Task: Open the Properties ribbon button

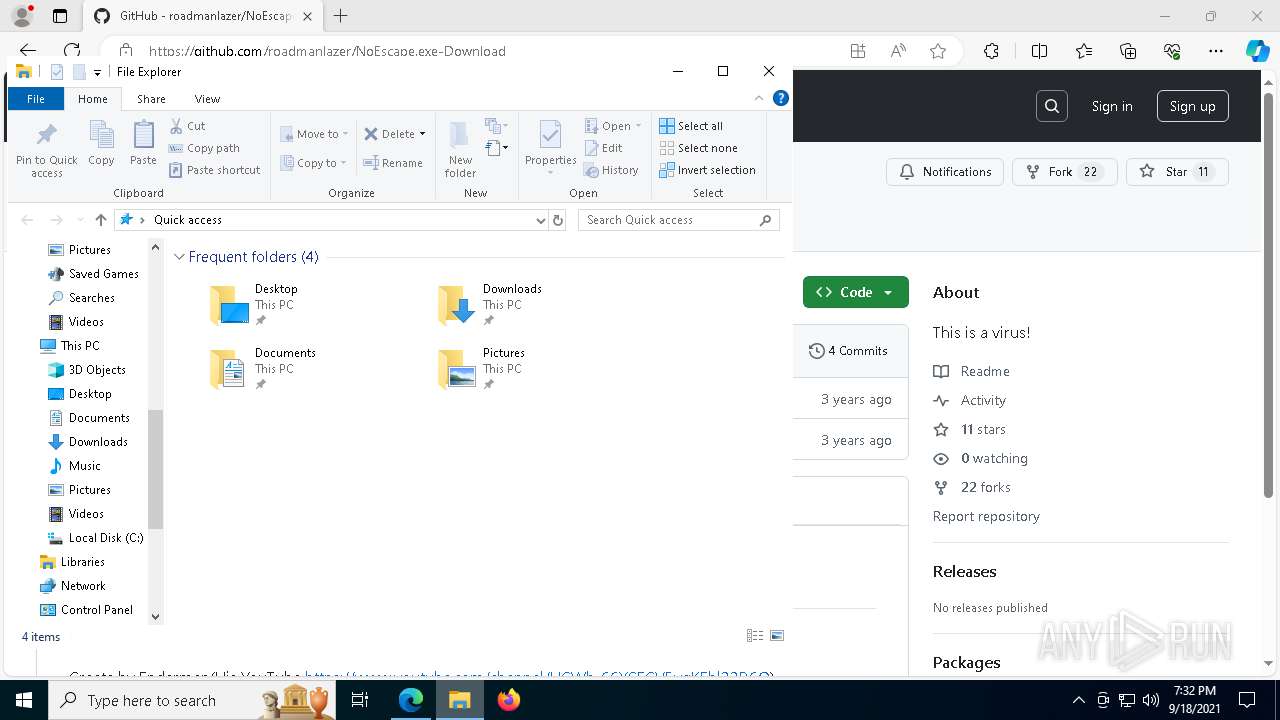Action: click(551, 148)
